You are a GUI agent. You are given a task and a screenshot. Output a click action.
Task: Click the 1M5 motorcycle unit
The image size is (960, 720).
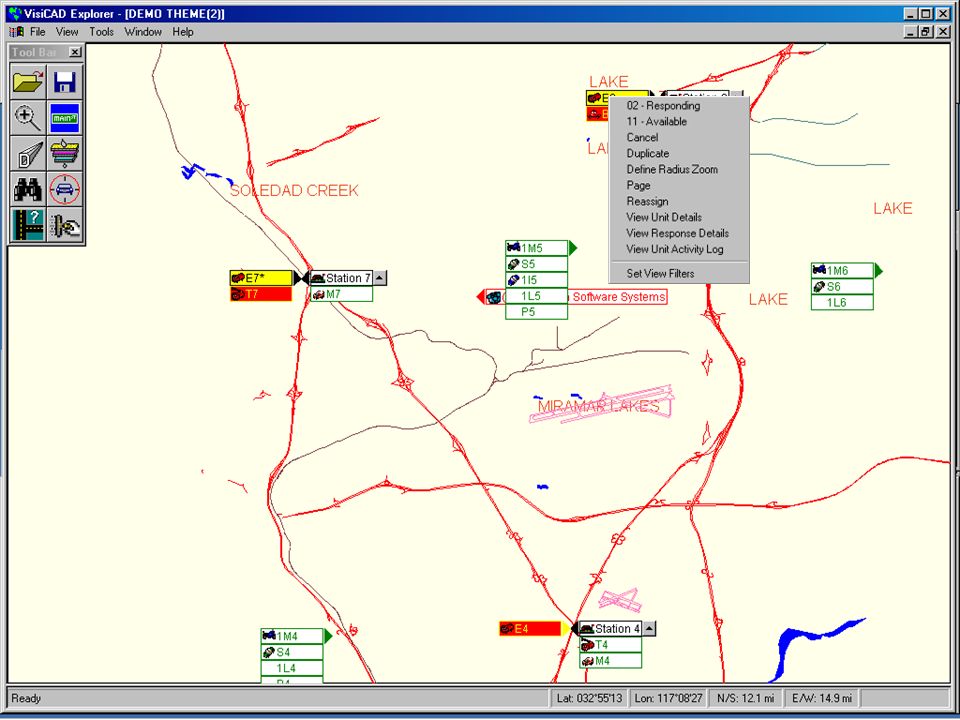536,248
